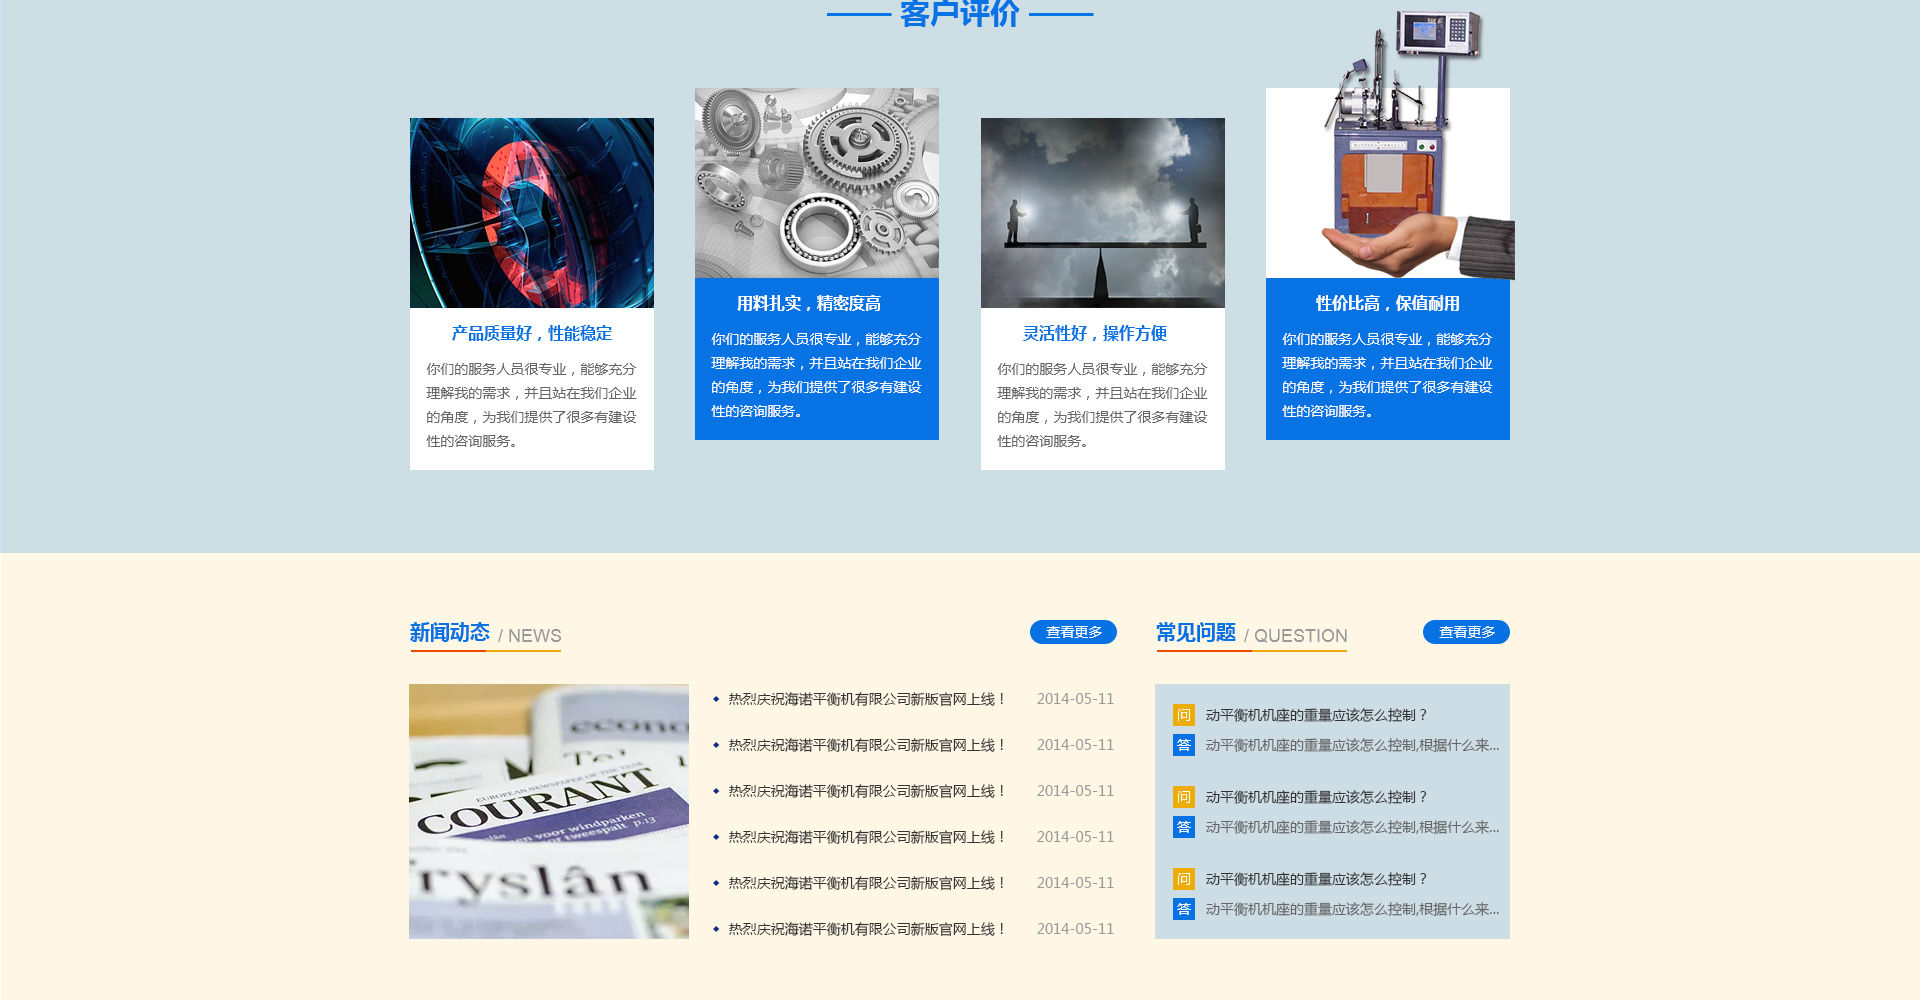Viewport: 1920px width, 1000px height.
Task: Open the 灵活性好，操作方便 review title
Action: (x=1094, y=333)
